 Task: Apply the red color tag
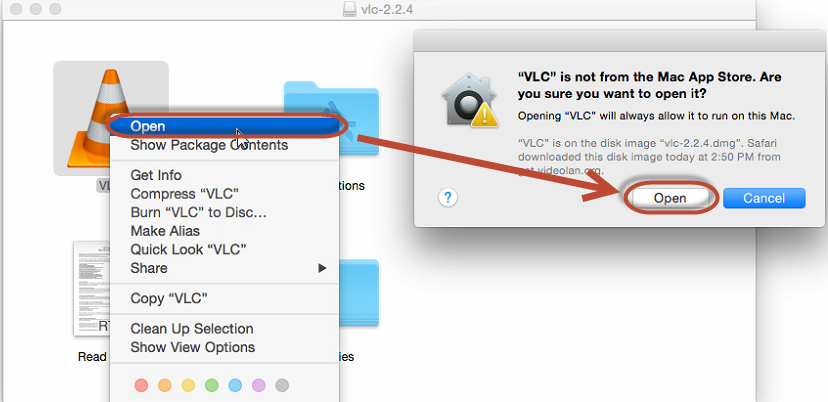142,385
